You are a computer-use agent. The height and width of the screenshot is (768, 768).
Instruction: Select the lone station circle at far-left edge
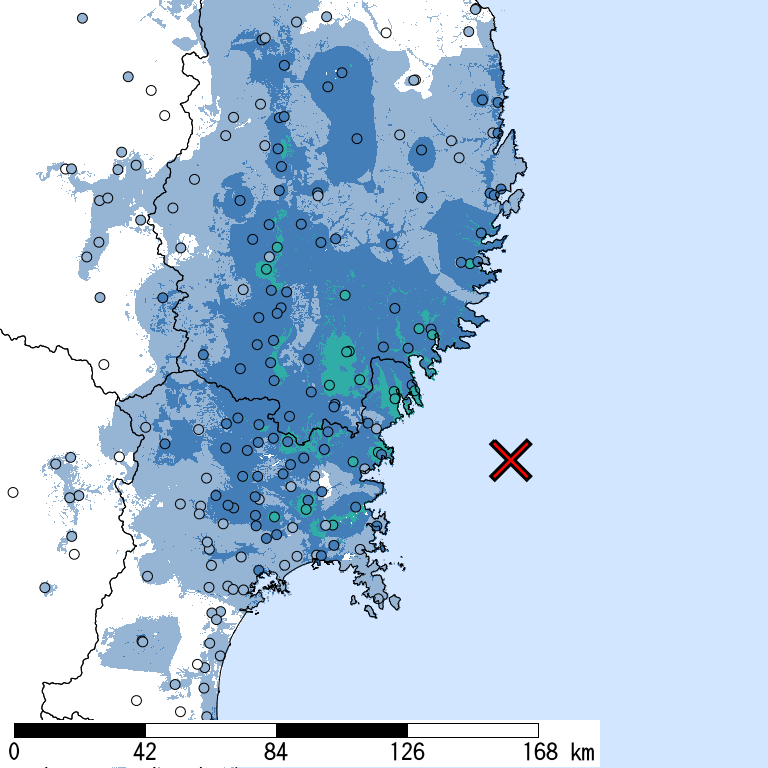[x=13, y=492]
